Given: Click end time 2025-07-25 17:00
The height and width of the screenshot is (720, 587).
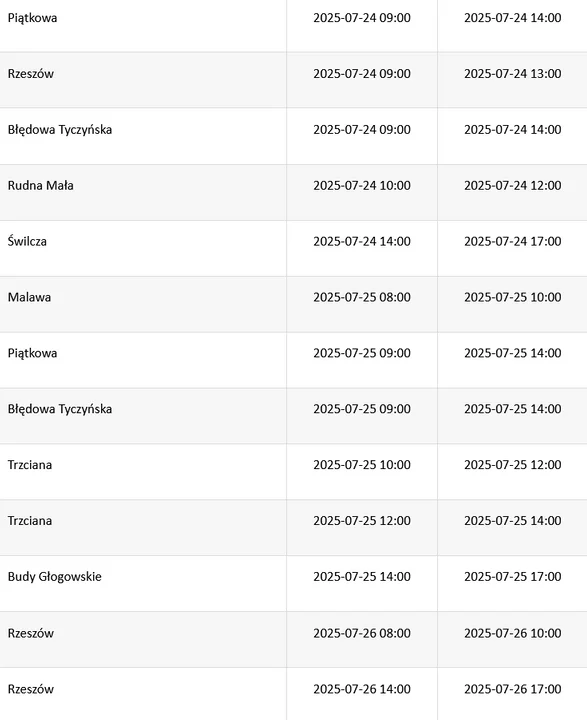Looking at the screenshot, I should [x=513, y=577].
